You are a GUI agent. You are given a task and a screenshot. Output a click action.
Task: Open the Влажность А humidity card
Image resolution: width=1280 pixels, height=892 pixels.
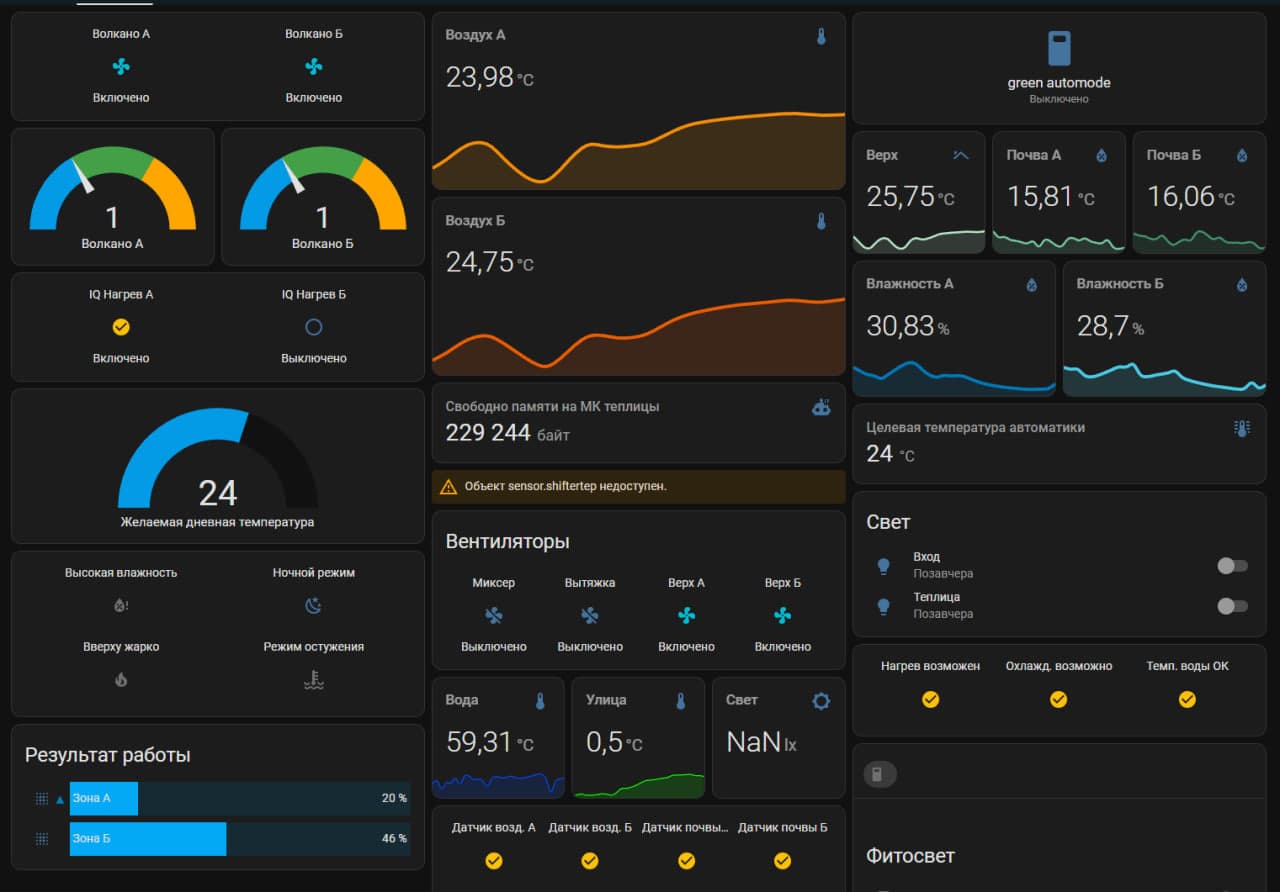point(953,328)
